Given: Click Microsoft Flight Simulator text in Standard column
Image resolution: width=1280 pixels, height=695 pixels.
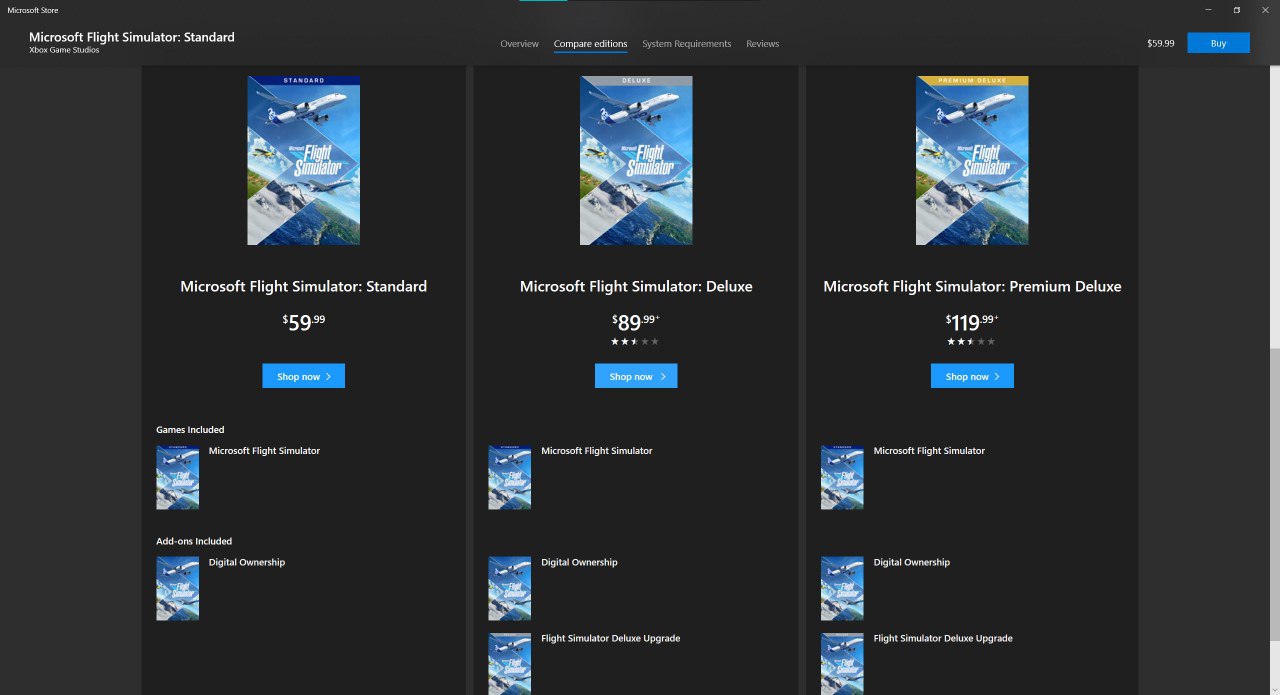Looking at the screenshot, I should 264,451.
